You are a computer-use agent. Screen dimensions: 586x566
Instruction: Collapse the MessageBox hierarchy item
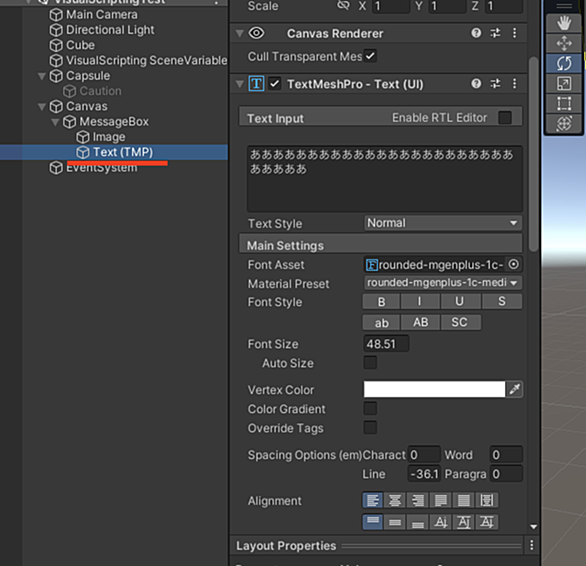(x=55, y=122)
